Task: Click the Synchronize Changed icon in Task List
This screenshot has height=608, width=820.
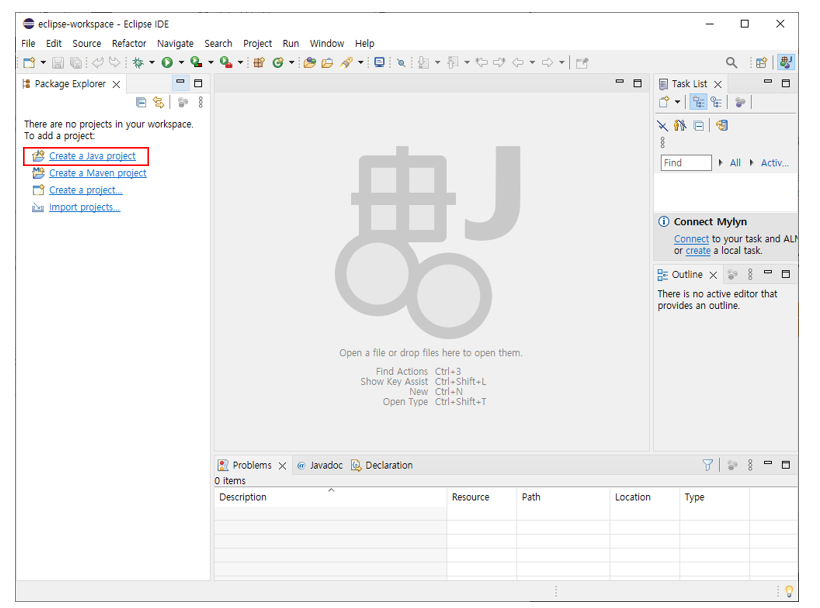Action: click(x=722, y=125)
